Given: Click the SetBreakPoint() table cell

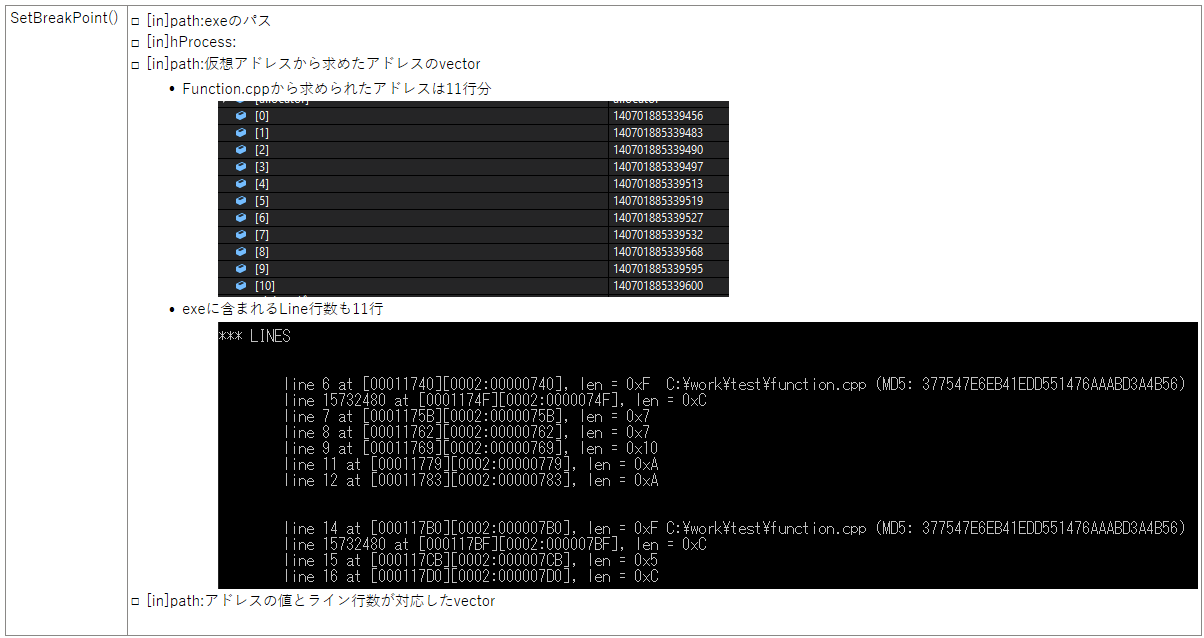Looking at the screenshot, I should [x=63, y=17].
